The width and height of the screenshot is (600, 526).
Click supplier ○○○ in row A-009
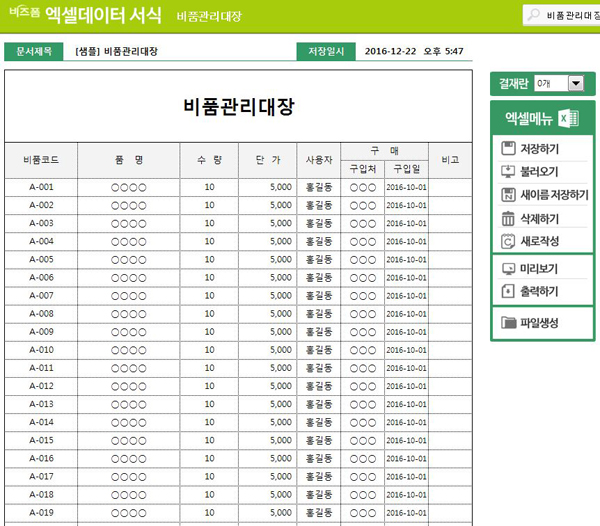[362, 332]
